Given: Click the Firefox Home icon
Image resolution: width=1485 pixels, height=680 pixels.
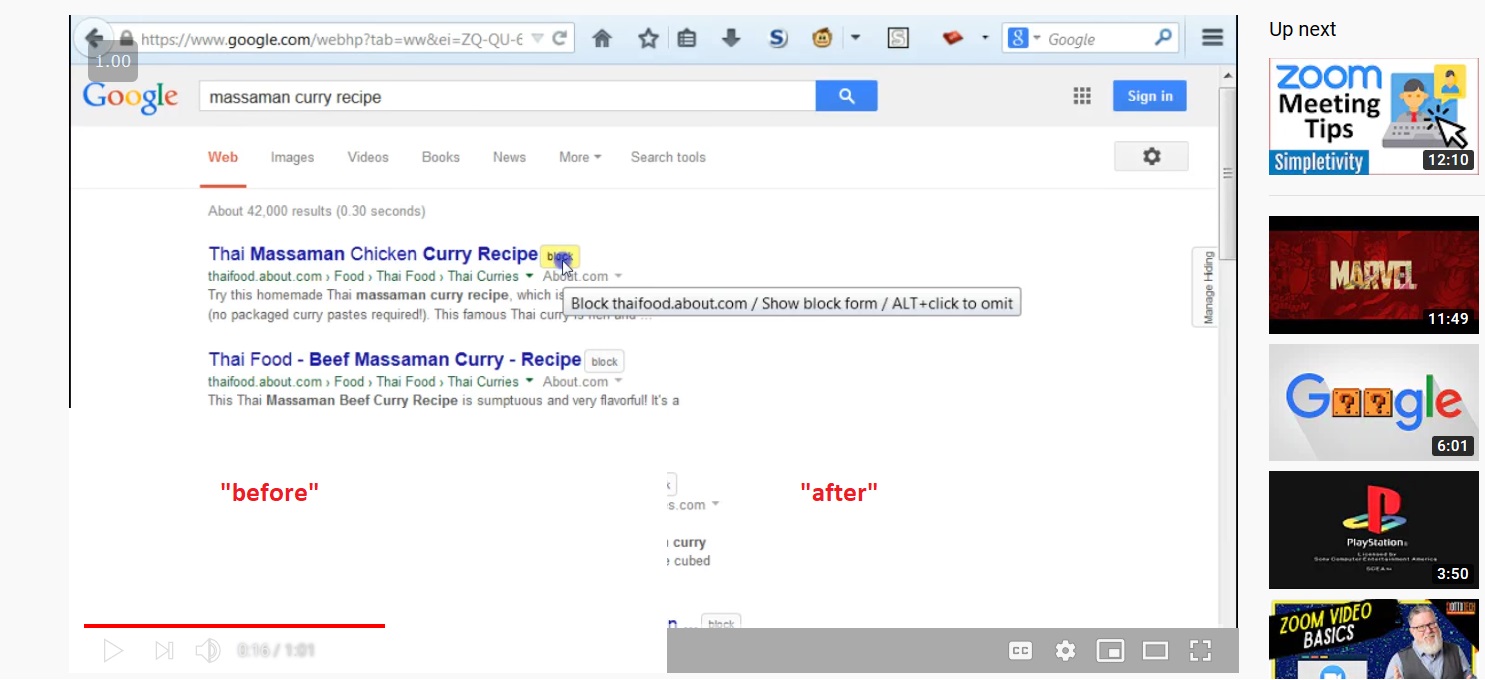Looking at the screenshot, I should pos(602,37).
